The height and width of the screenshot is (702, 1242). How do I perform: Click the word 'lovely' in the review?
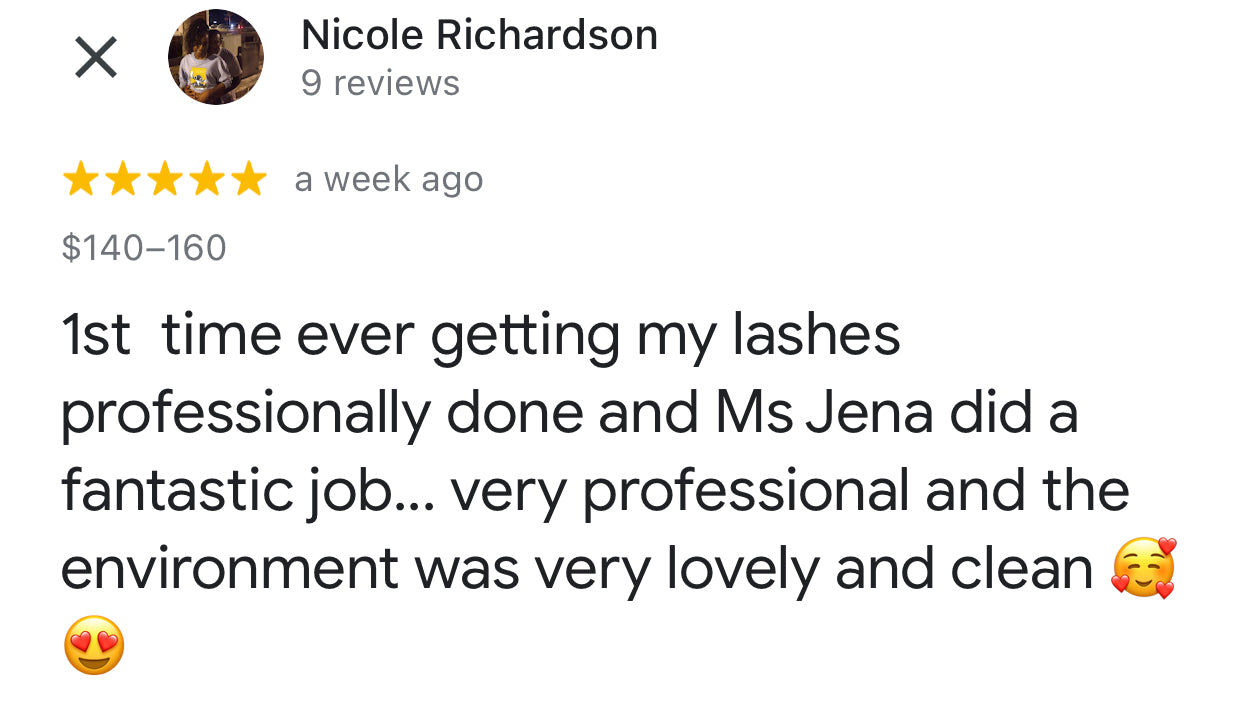pyautogui.click(x=742, y=570)
